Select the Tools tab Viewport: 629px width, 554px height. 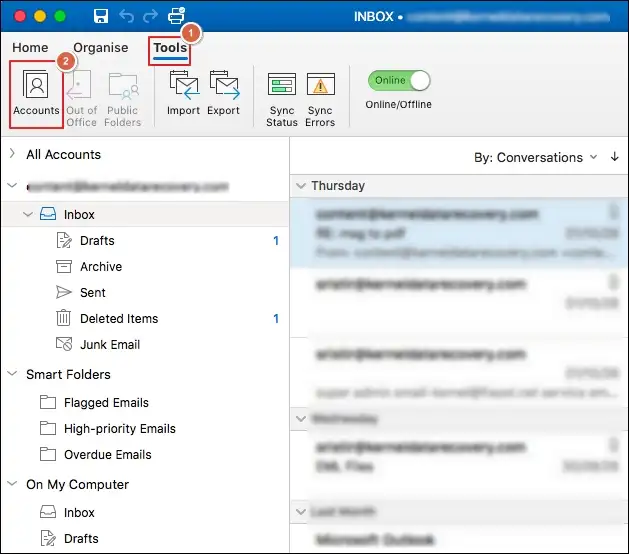pos(170,48)
